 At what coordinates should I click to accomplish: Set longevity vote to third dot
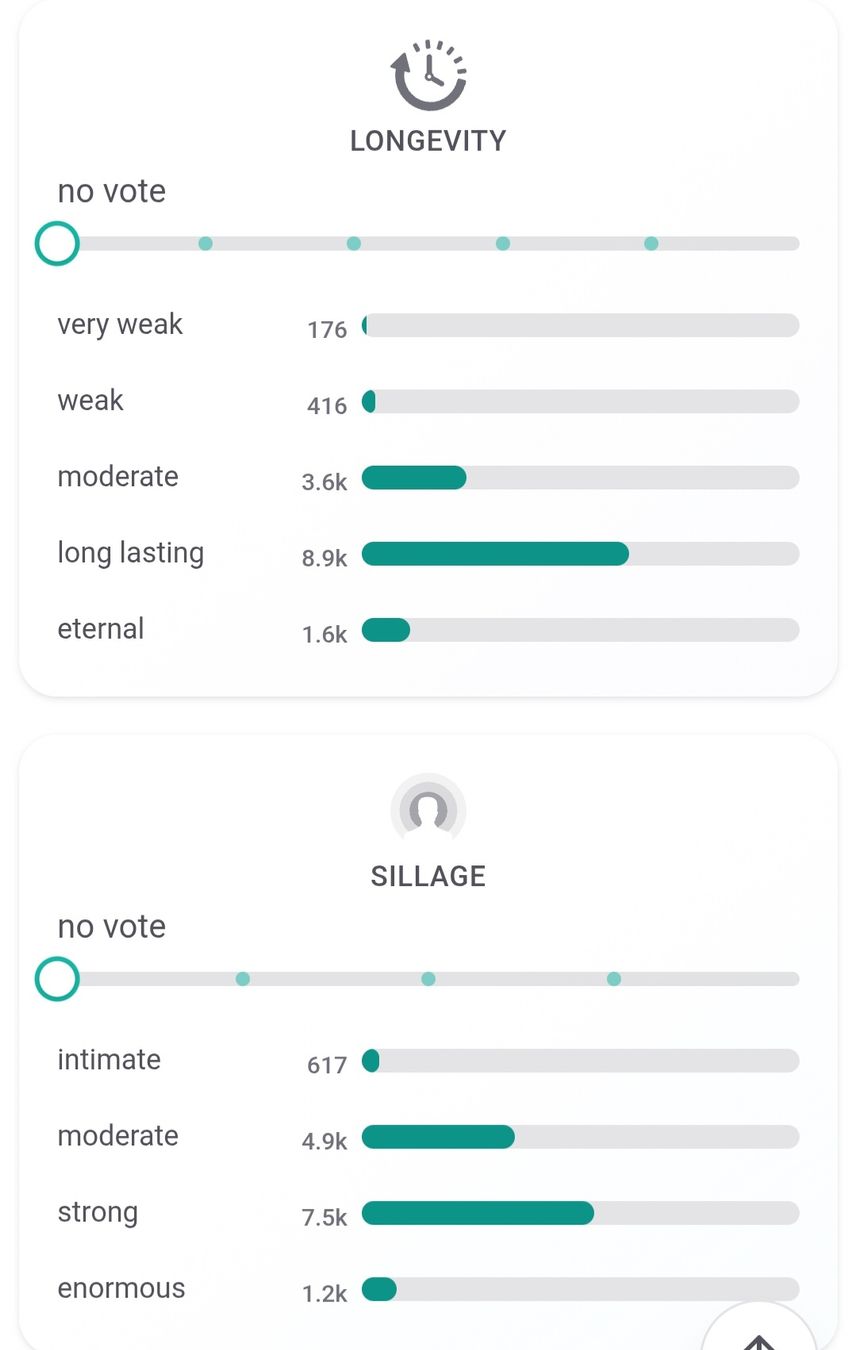point(353,243)
